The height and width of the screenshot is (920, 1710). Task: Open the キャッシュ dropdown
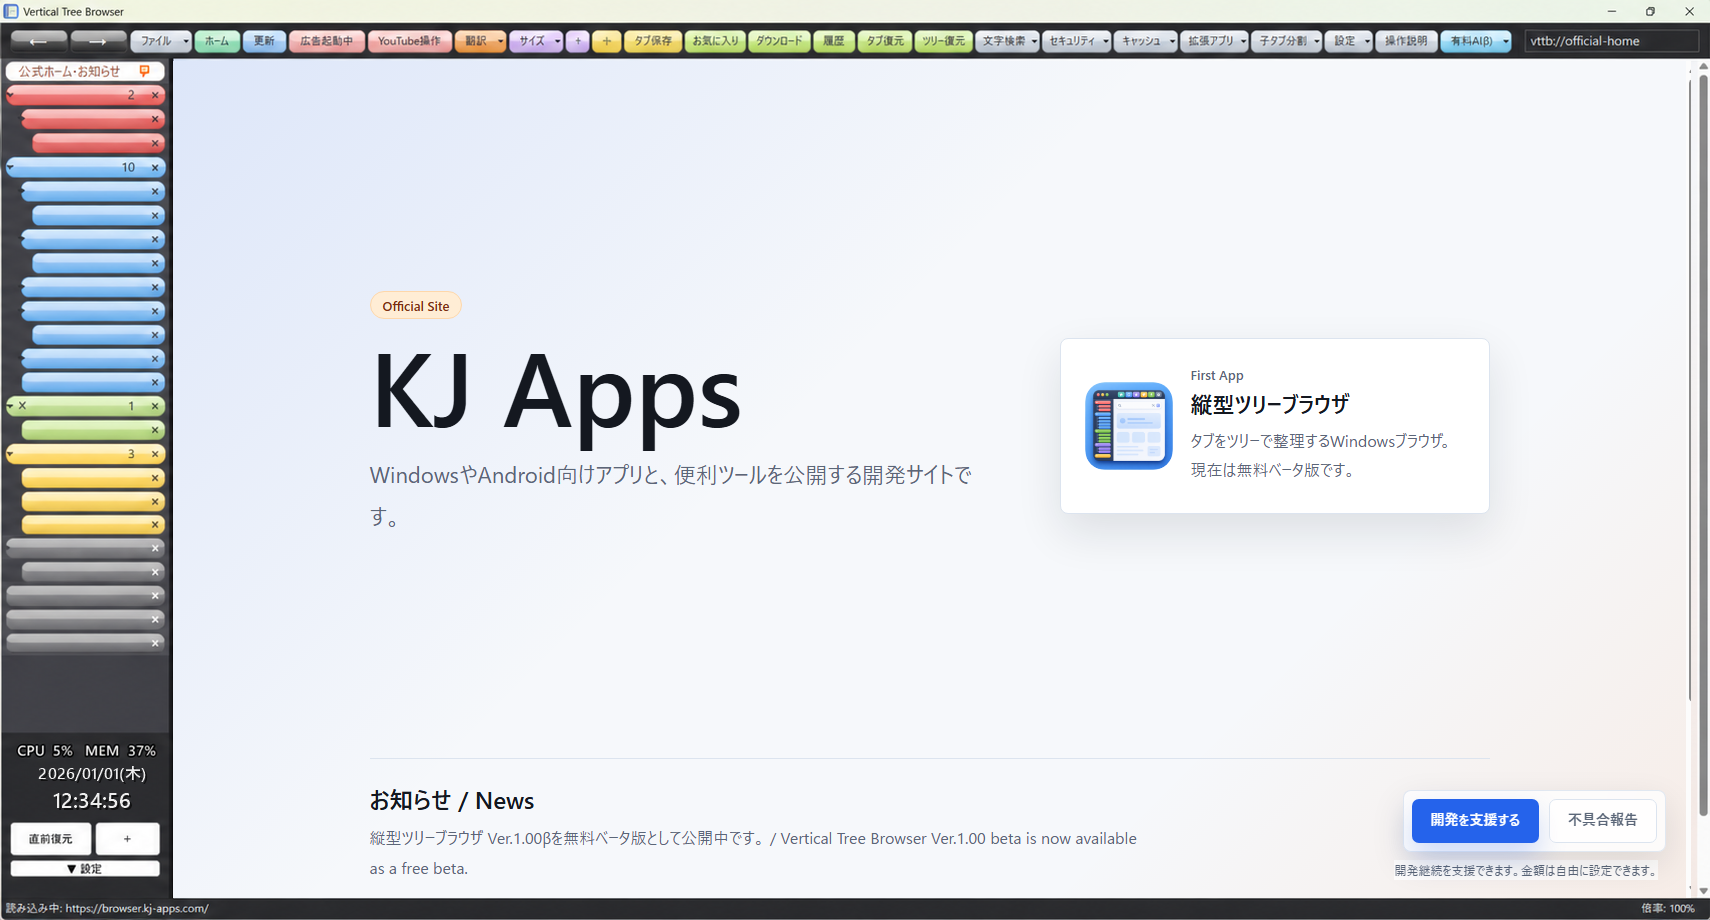(x=1146, y=41)
